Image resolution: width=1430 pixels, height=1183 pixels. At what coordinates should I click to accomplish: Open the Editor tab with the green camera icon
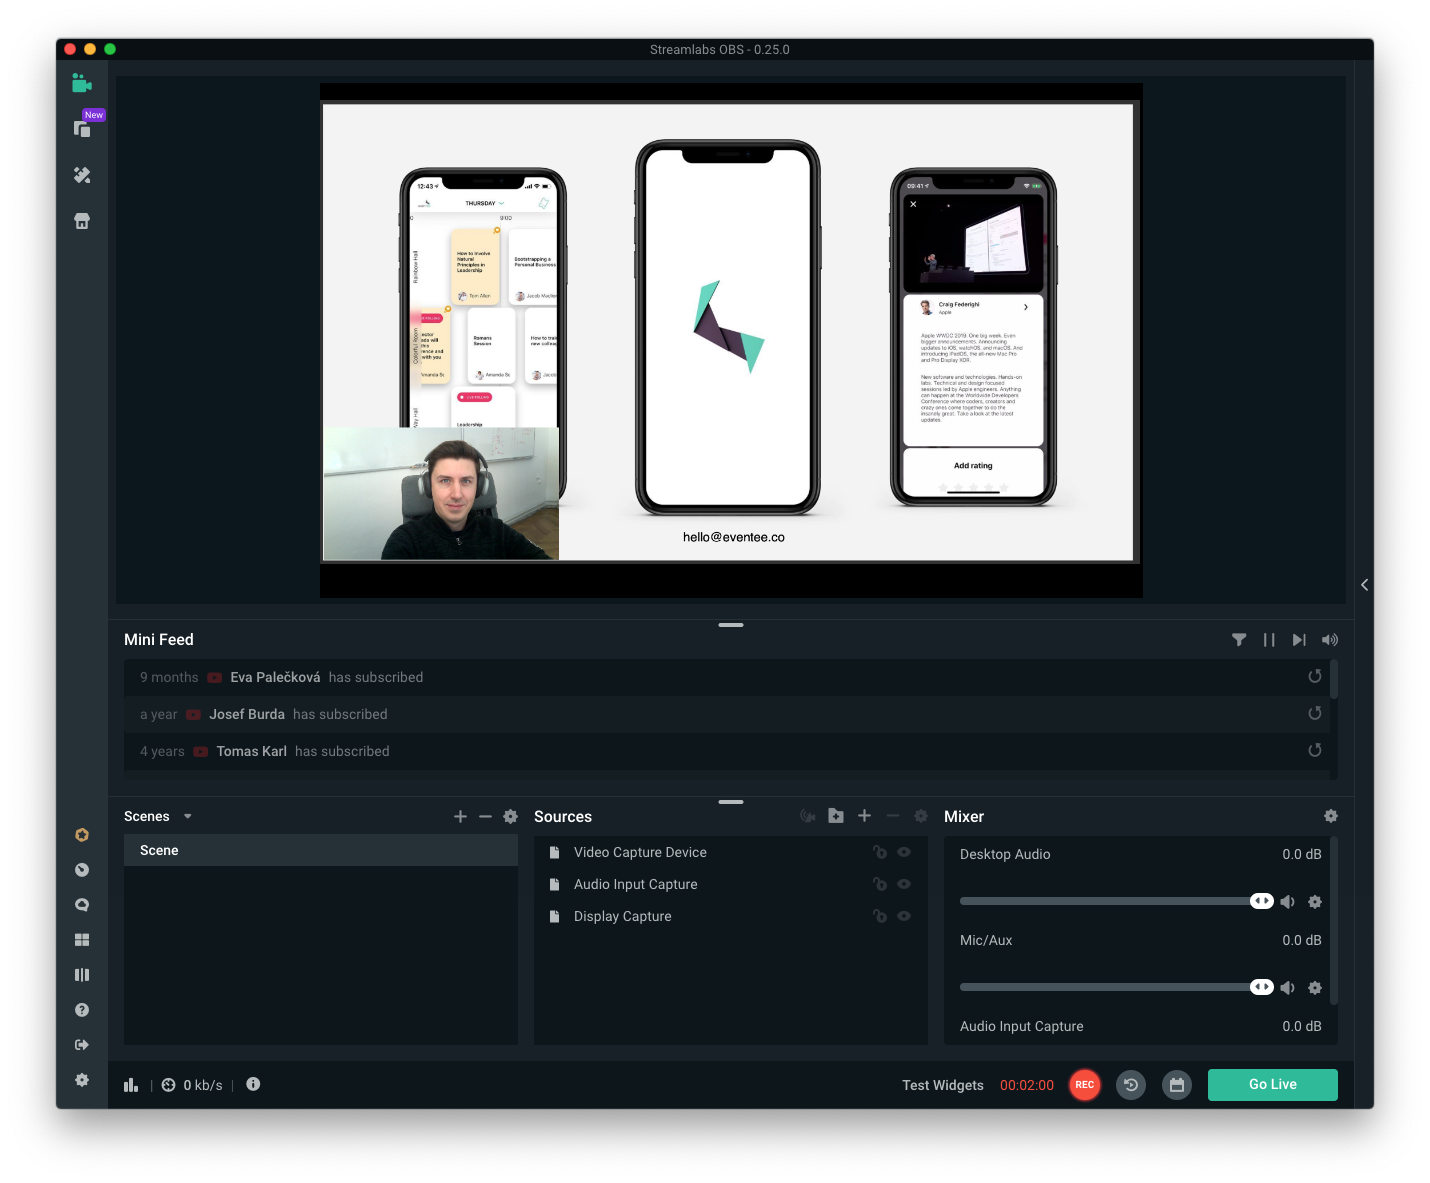[x=82, y=83]
